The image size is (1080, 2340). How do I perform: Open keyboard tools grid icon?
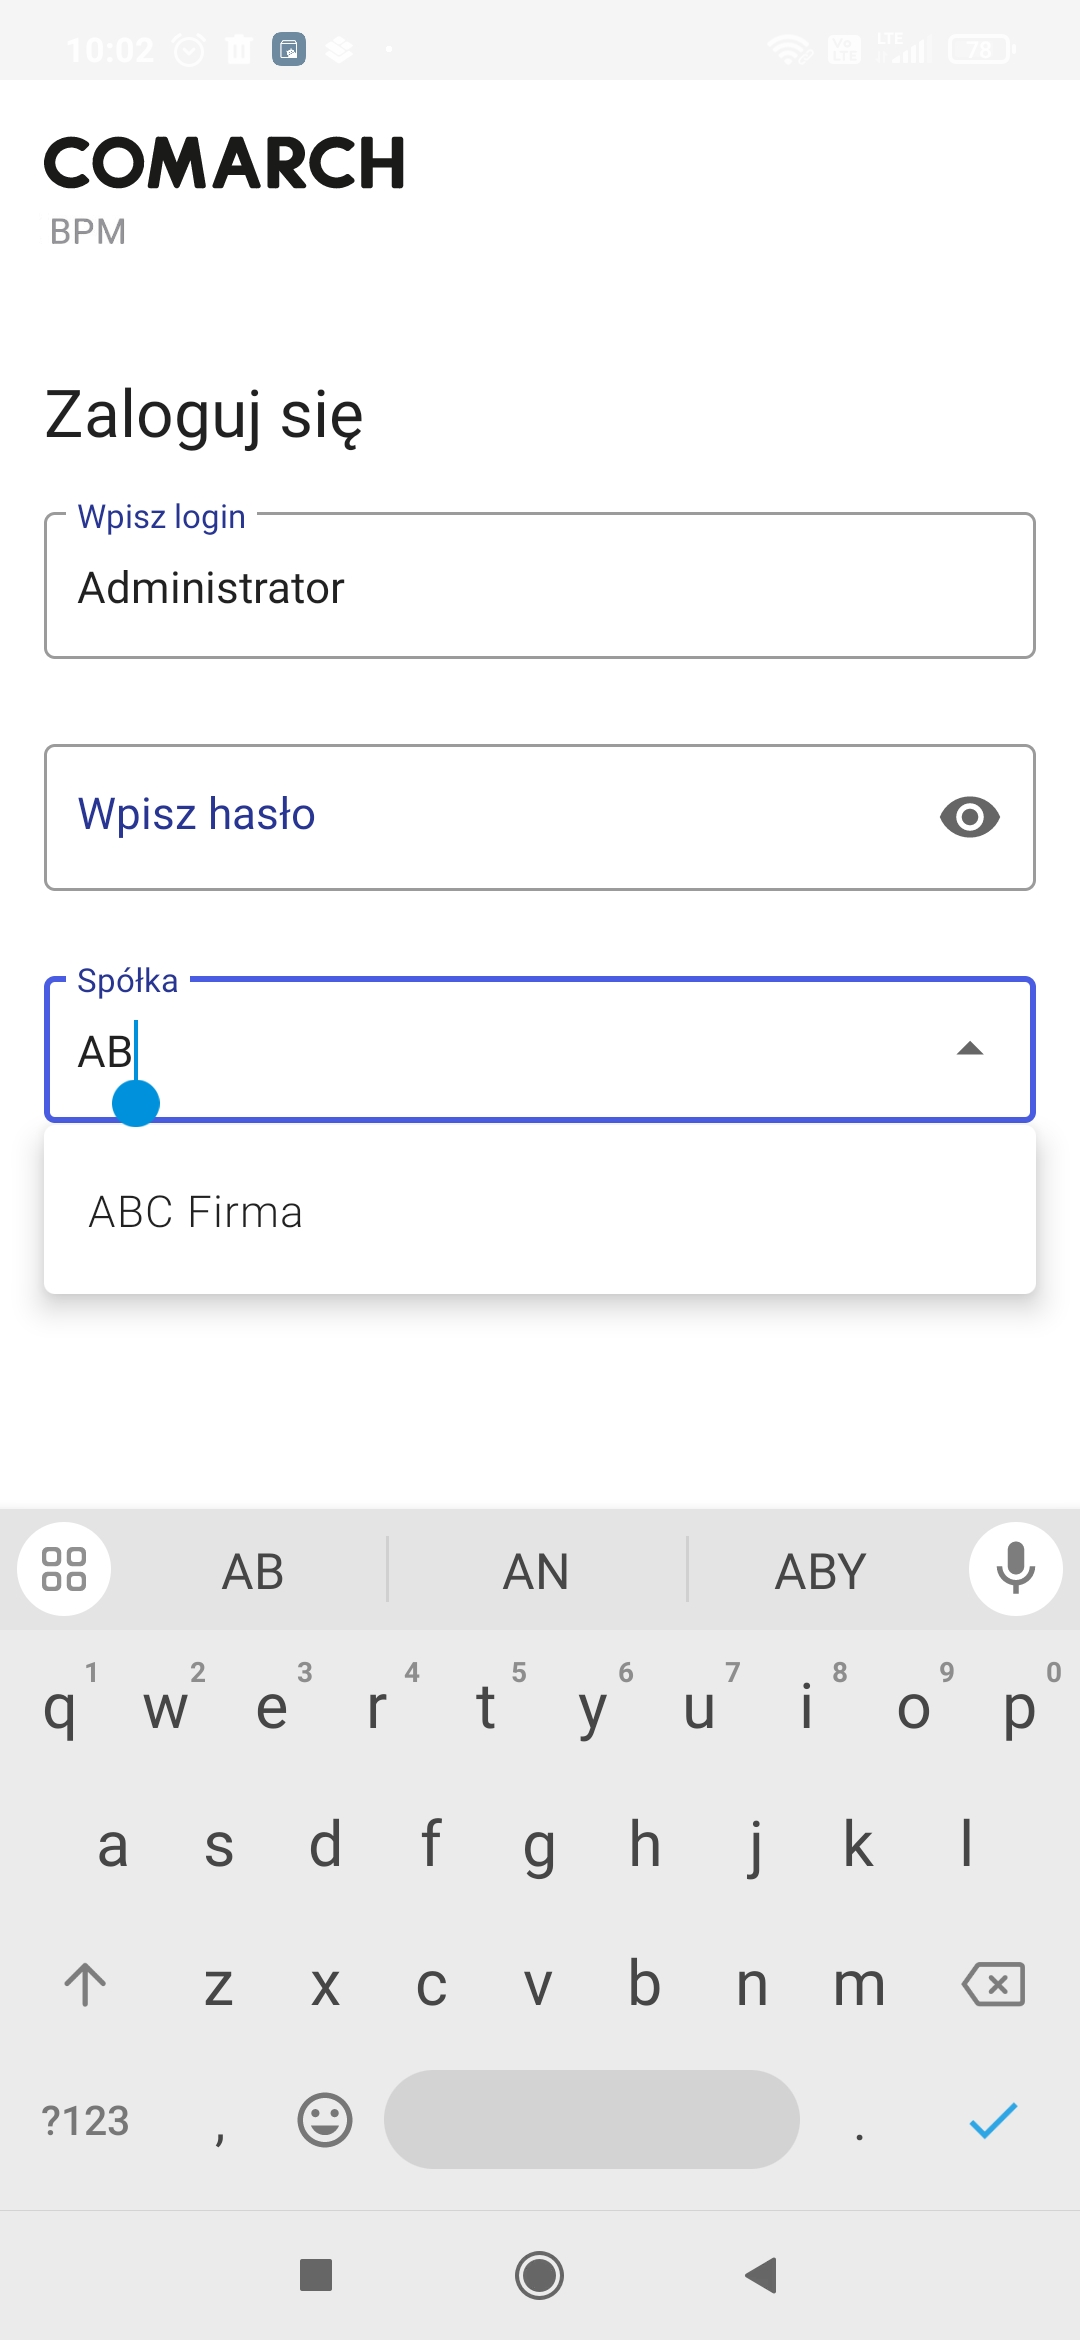(x=64, y=1569)
